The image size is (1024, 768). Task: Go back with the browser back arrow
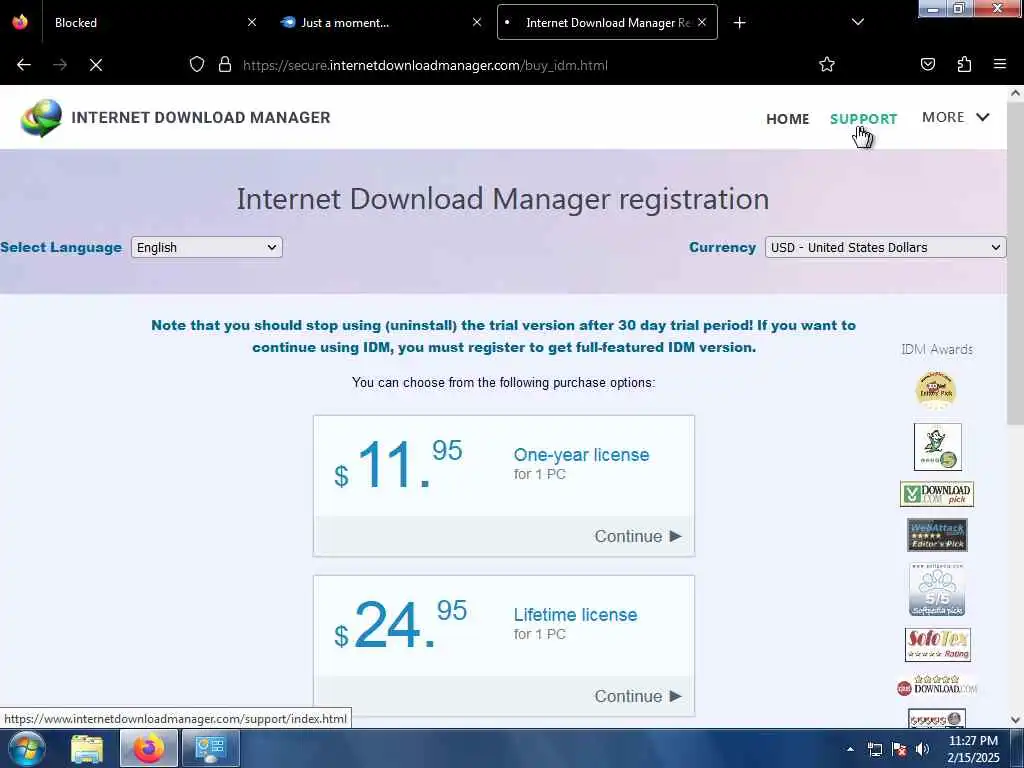click(x=24, y=65)
